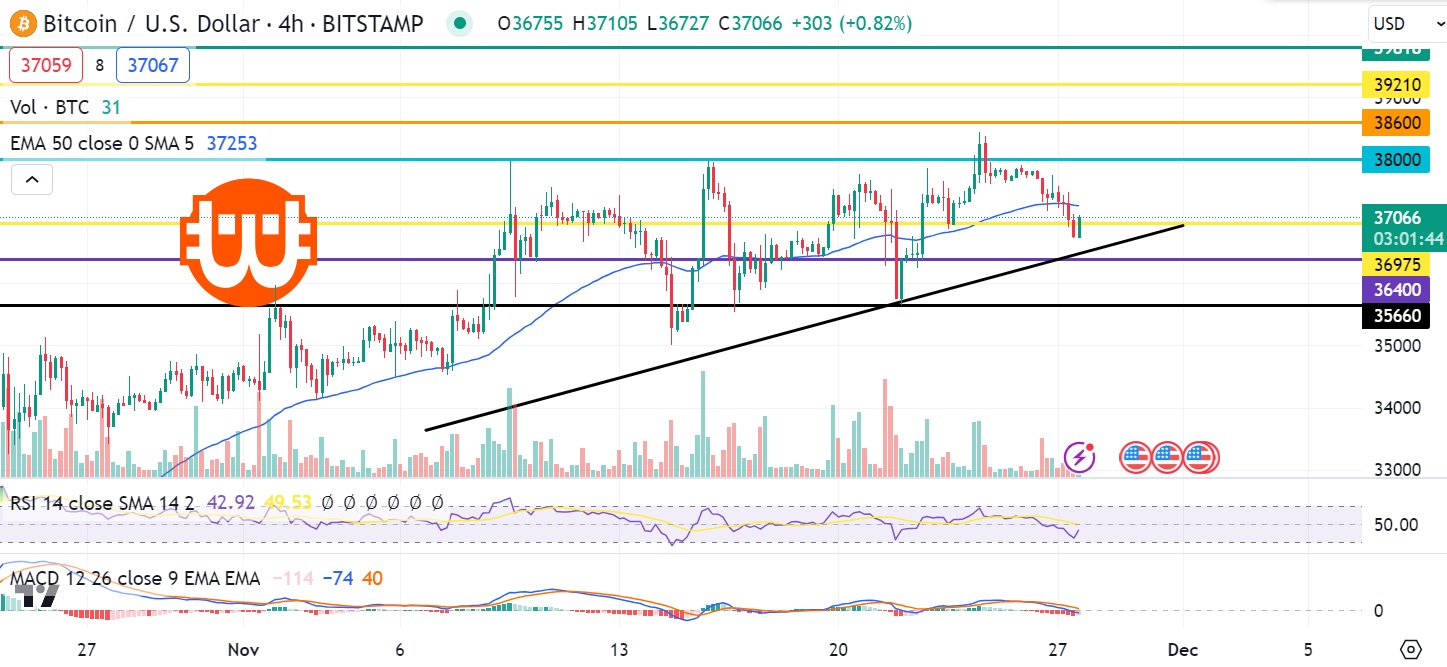The width and height of the screenshot is (1447, 667).
Task: Click the RSI value 42.92
Action: 231,503
